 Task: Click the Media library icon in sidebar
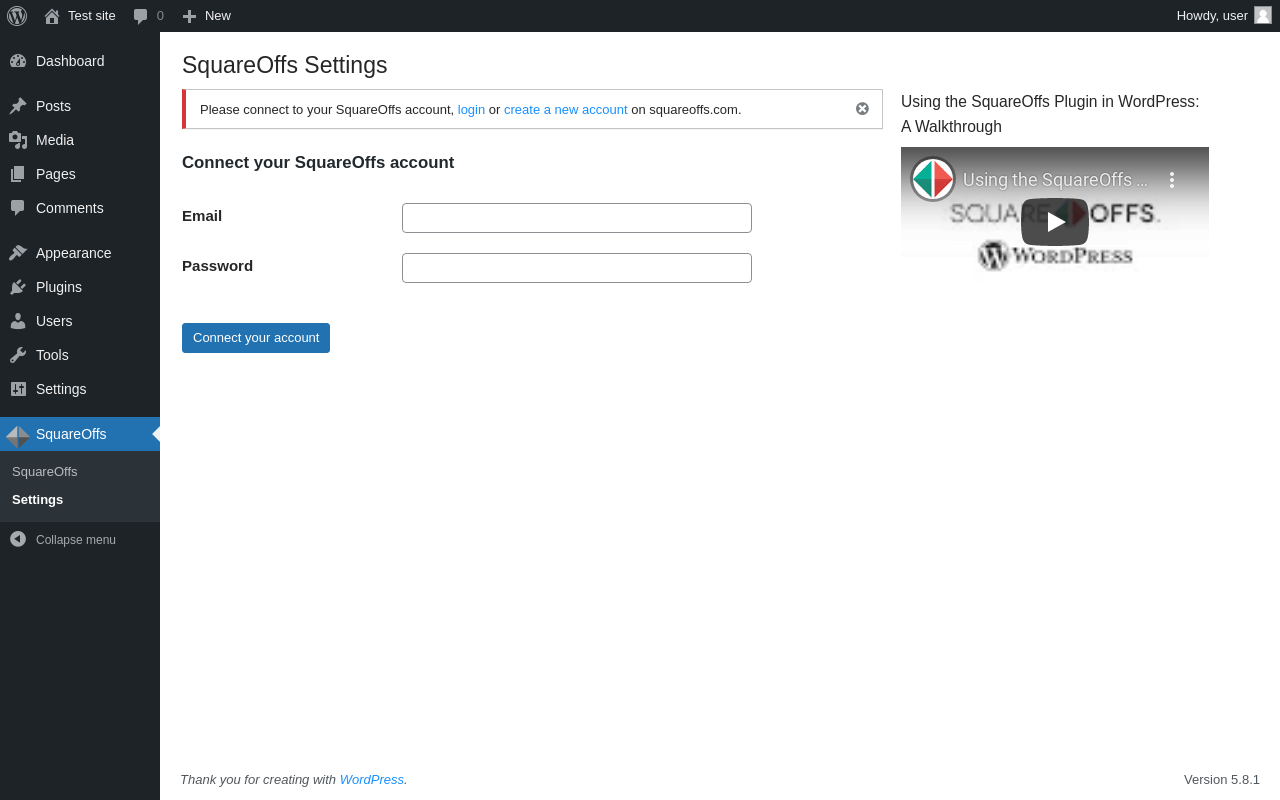[x=18, y=140]
